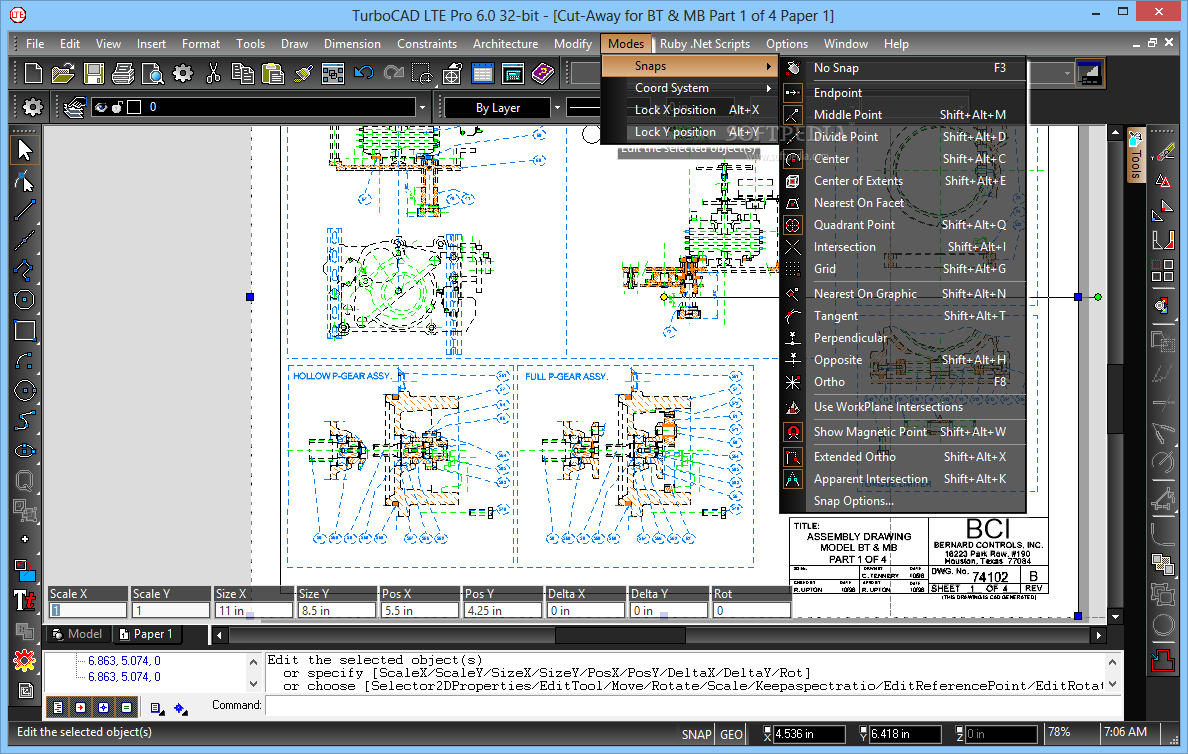Viewport: 1188px width, 754px height.
Task: Expand the Snaps submenu entry
Action: 689,66
